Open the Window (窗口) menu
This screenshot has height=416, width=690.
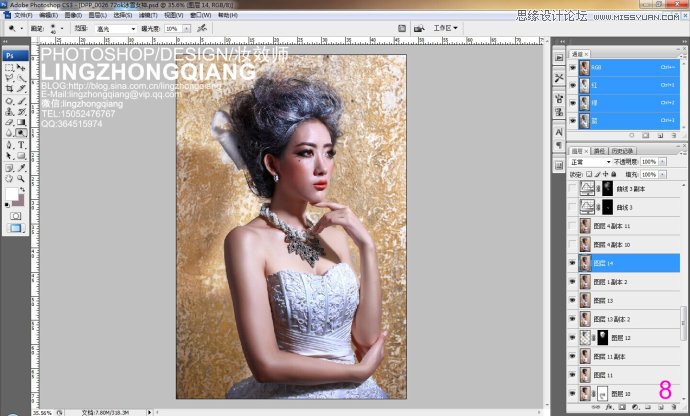coord(201,15)
